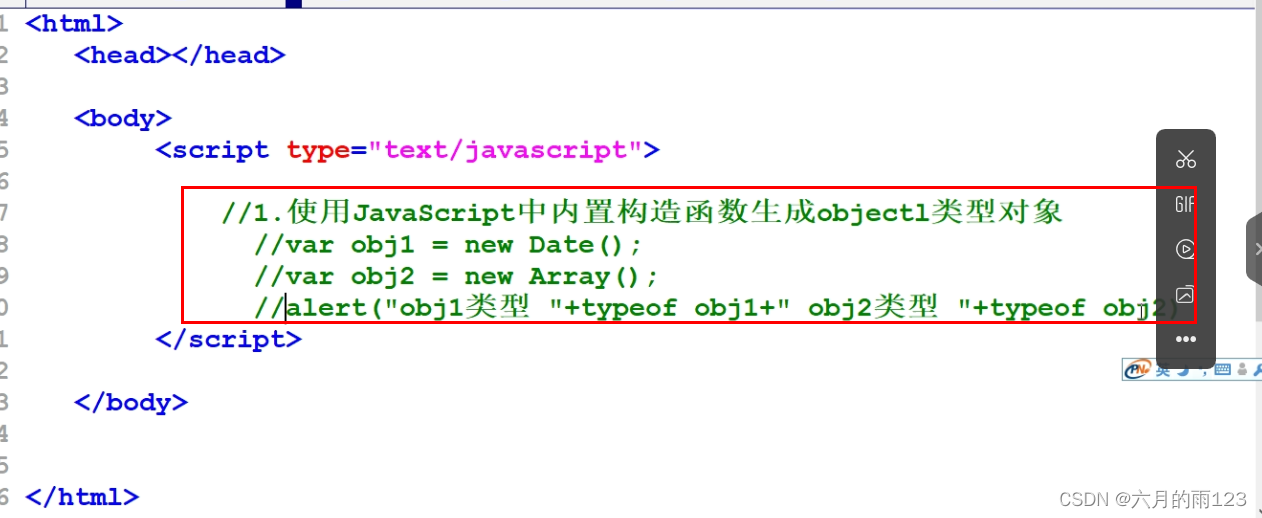Click the "text/javascript" attribute value
Screen dimensions: 1262x518
[x=505, y=150]
